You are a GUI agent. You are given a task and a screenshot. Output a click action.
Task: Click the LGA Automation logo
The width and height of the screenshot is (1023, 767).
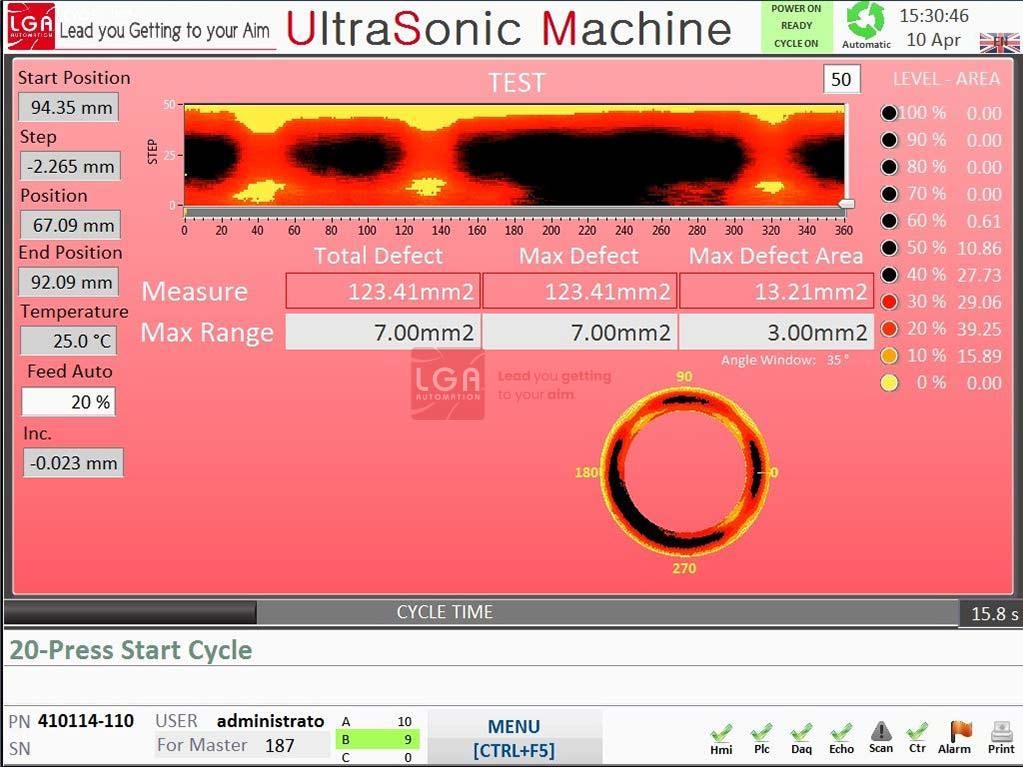click(31, 26)
